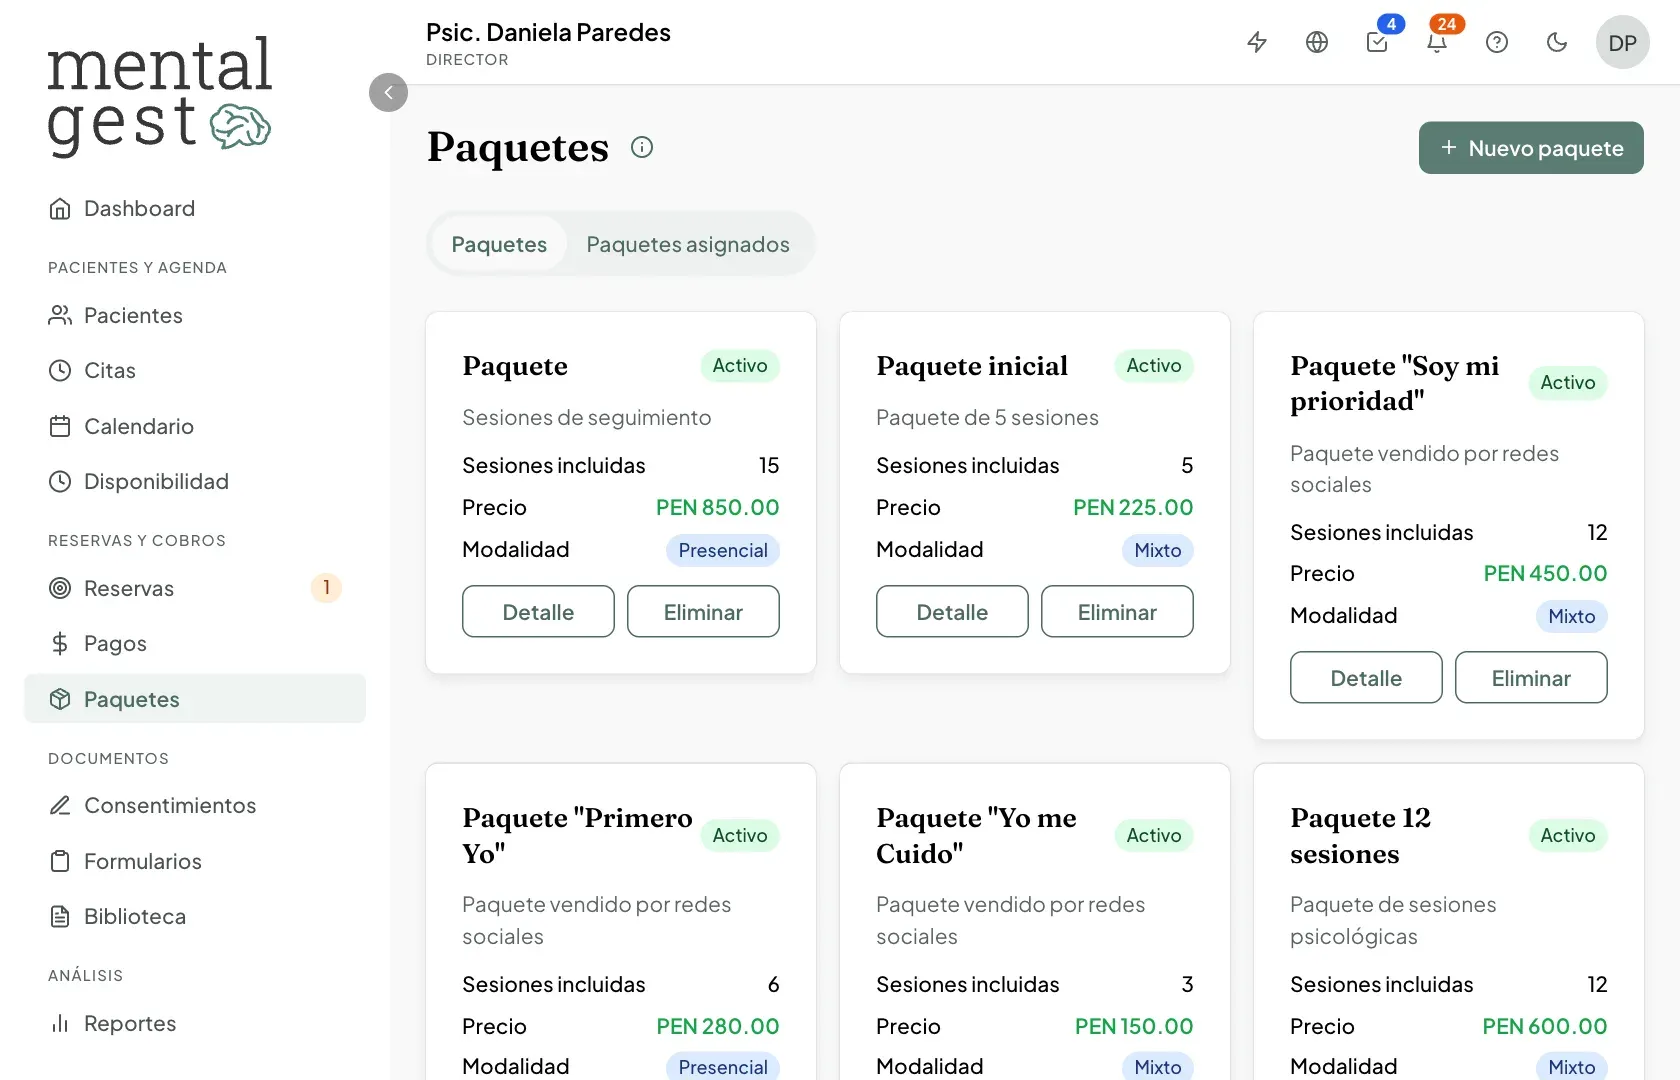
Task: Open the Pagos dollar sign icon
Action: (x=60, y=643)
